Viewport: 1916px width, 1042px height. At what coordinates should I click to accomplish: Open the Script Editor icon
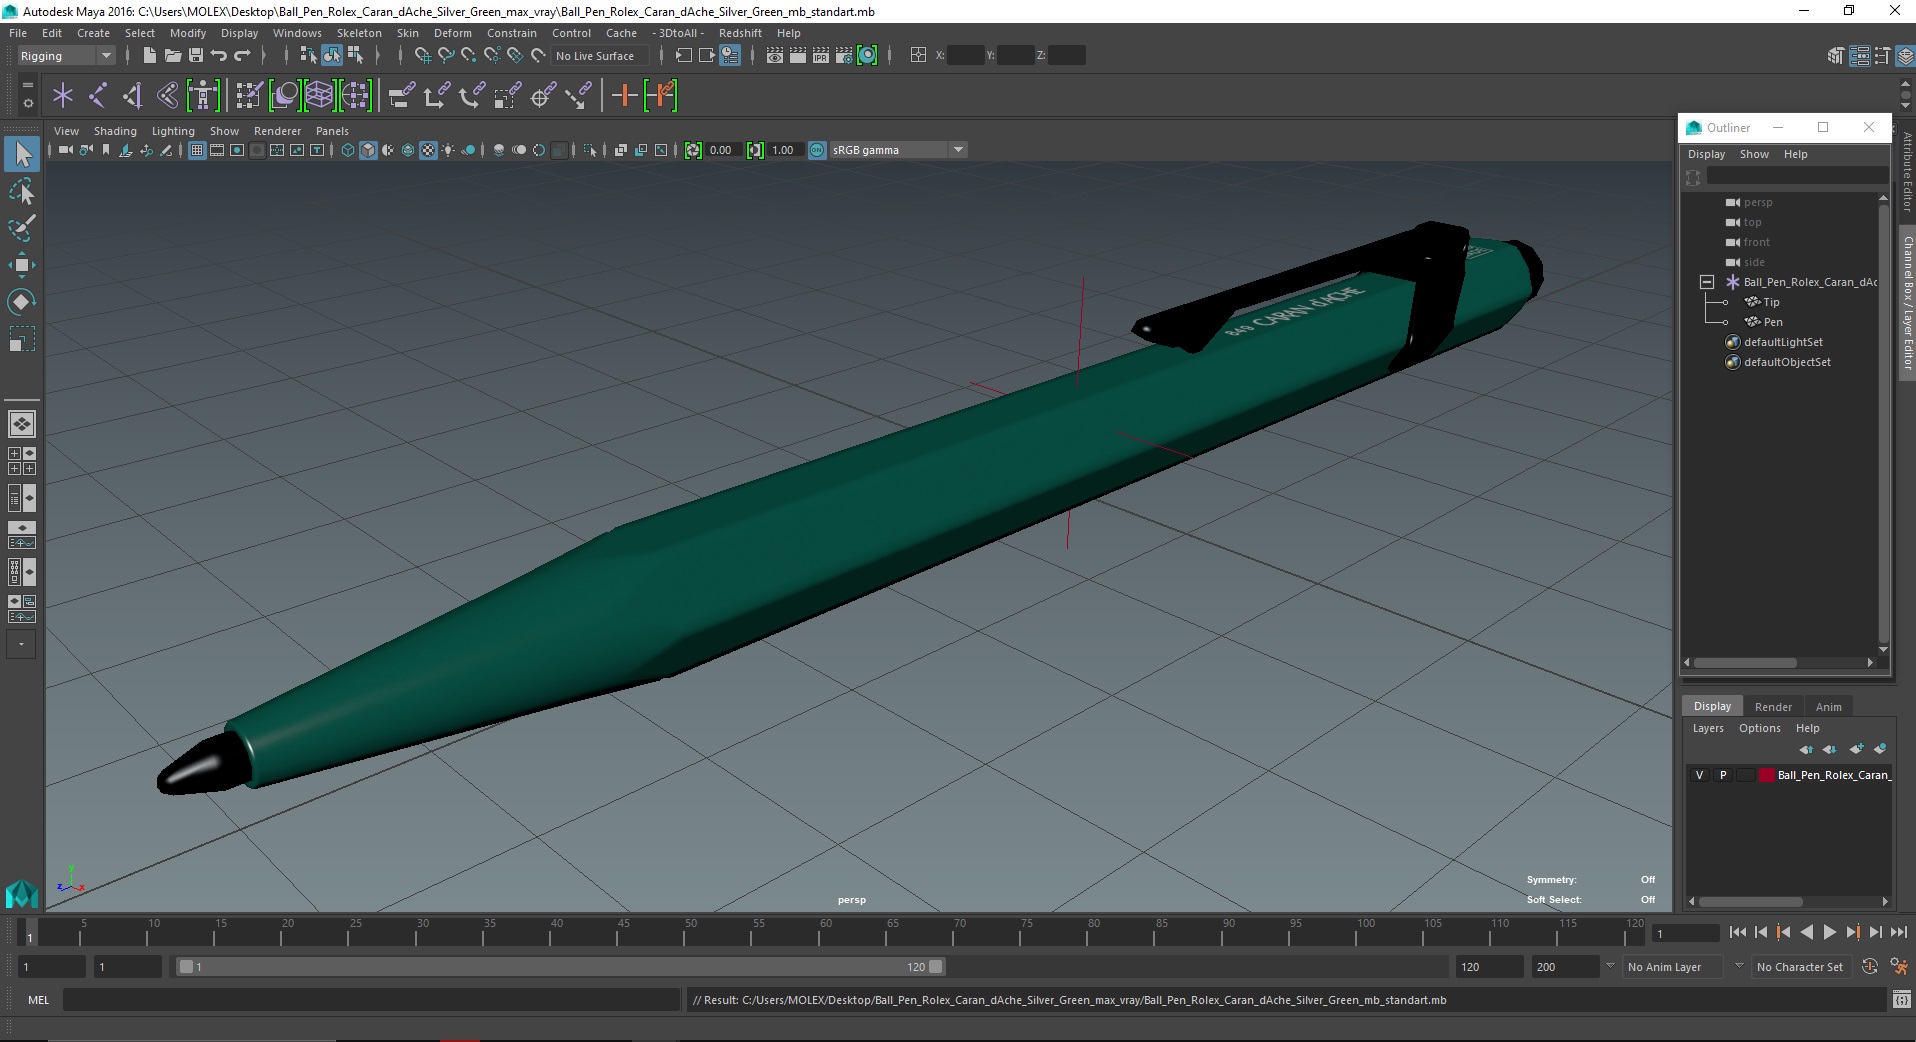click(1901, 999)
